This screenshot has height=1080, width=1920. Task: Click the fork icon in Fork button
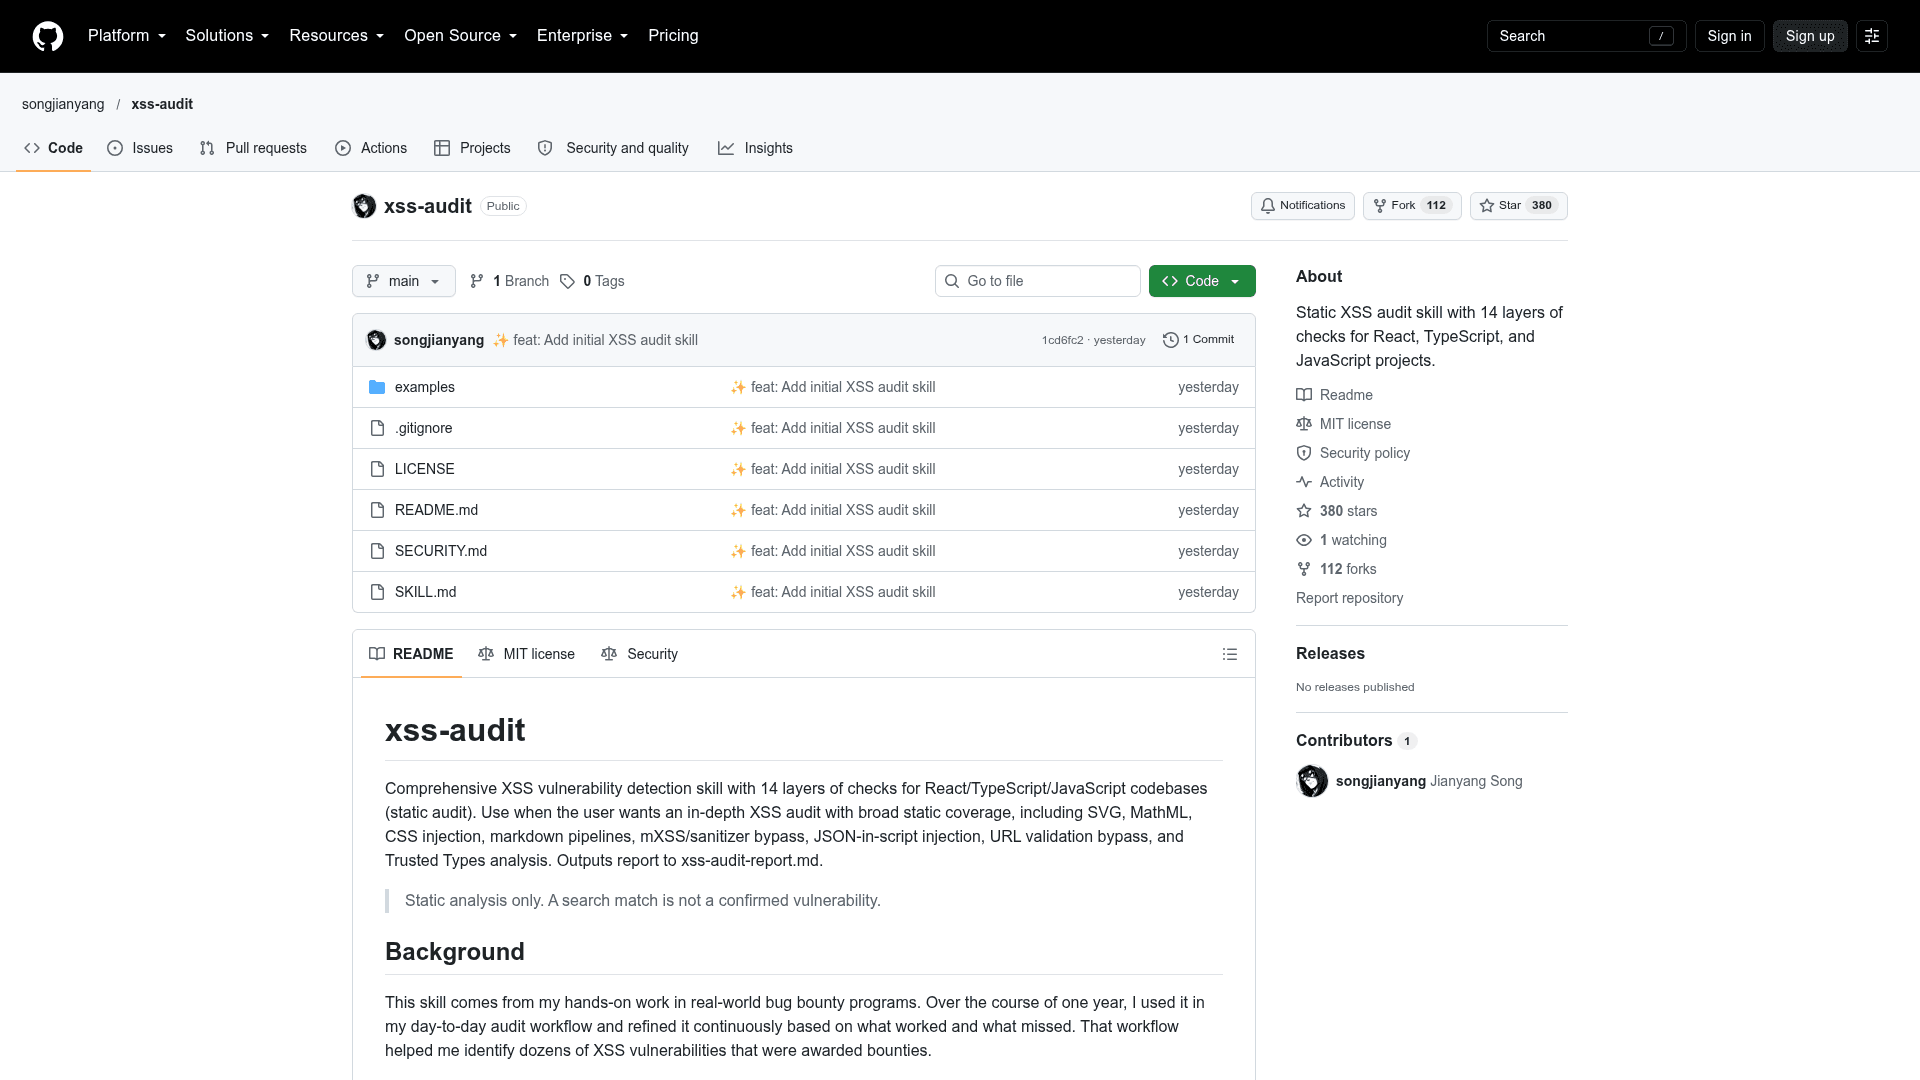click(1380, 206)
